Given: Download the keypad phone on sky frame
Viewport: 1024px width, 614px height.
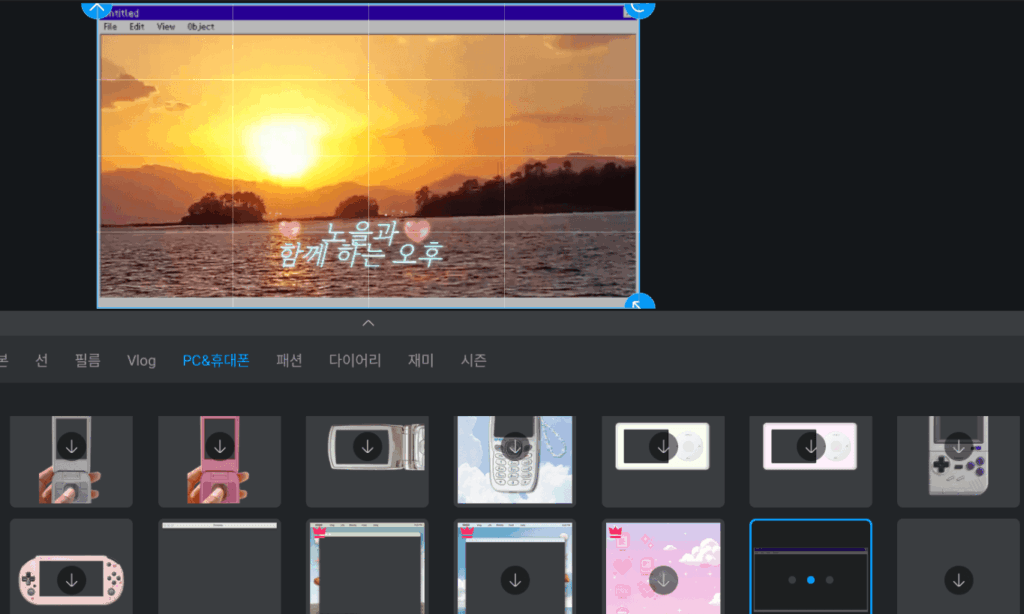Looking at the screenshot, I should pyautogui.click(x=515, y=446).
